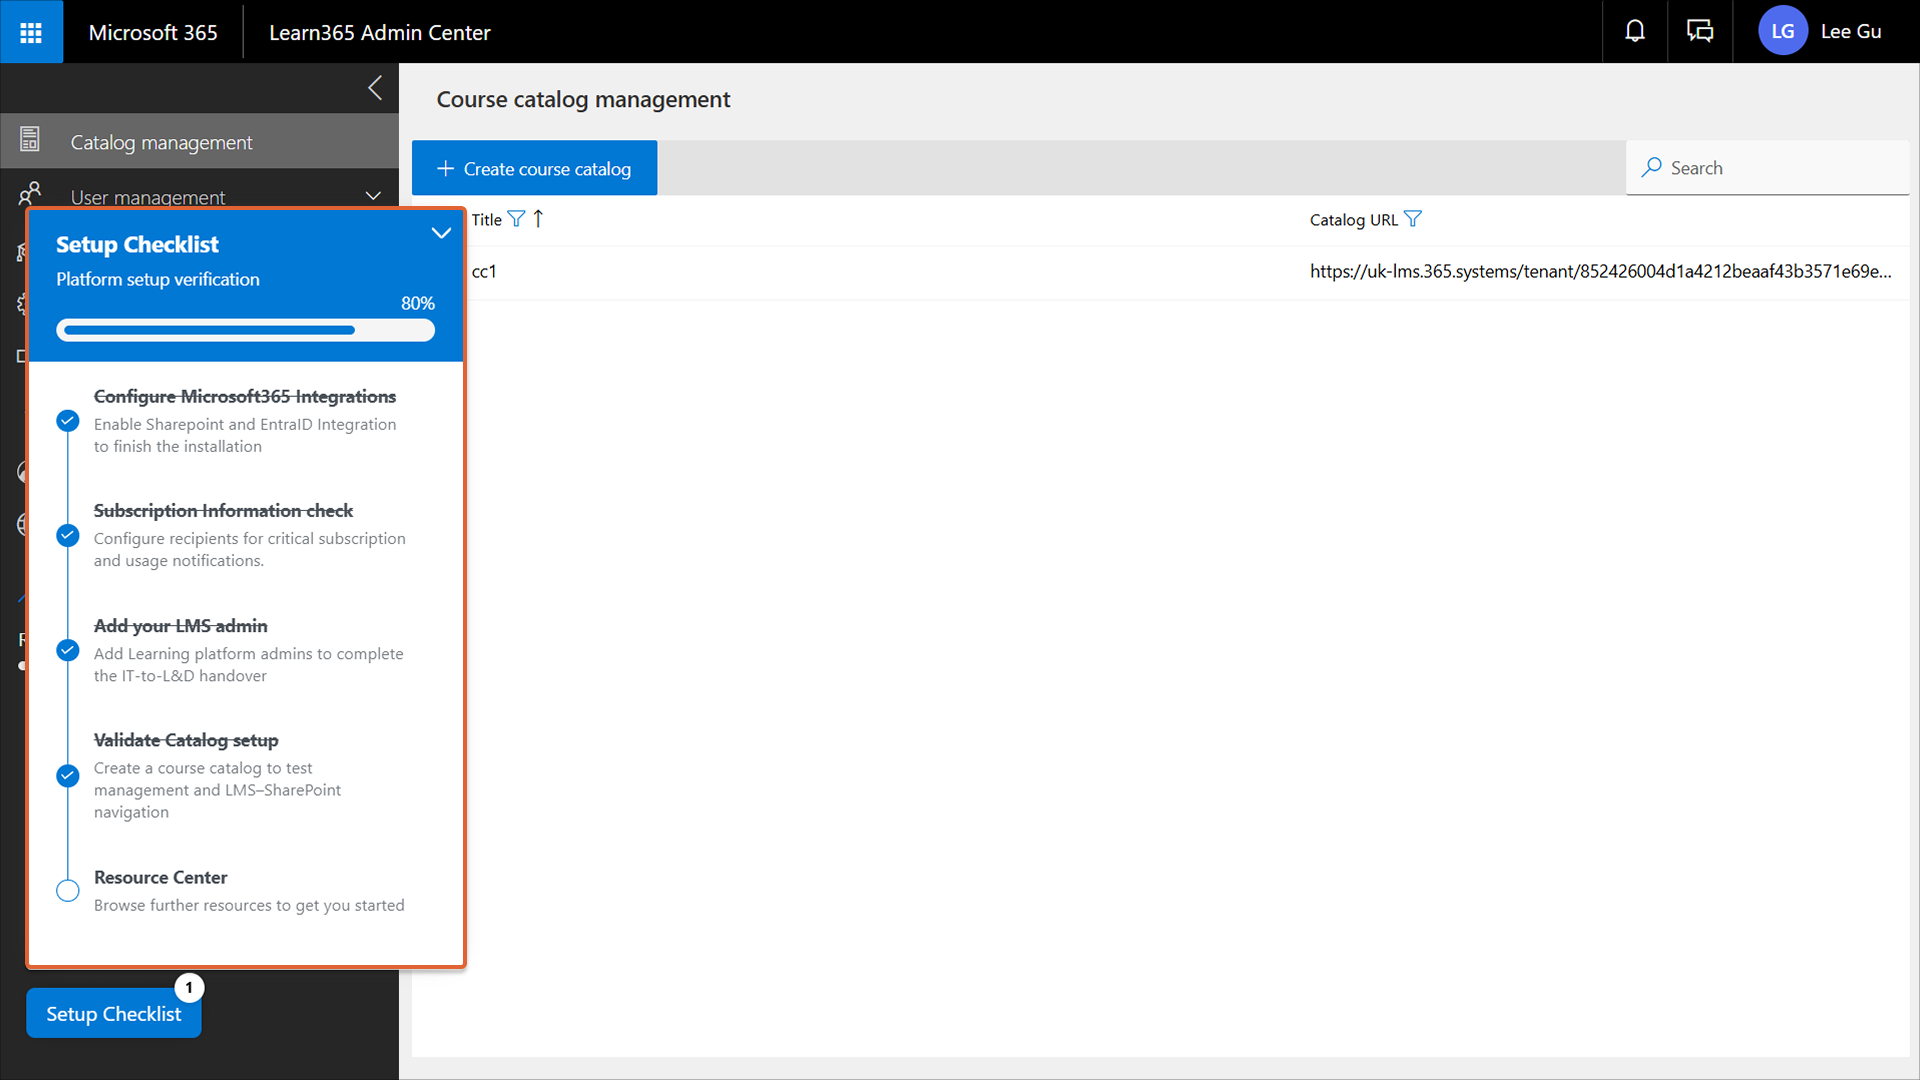Filter the Title column
This screenshot has height=1080, width=1920.
[516, 219]
